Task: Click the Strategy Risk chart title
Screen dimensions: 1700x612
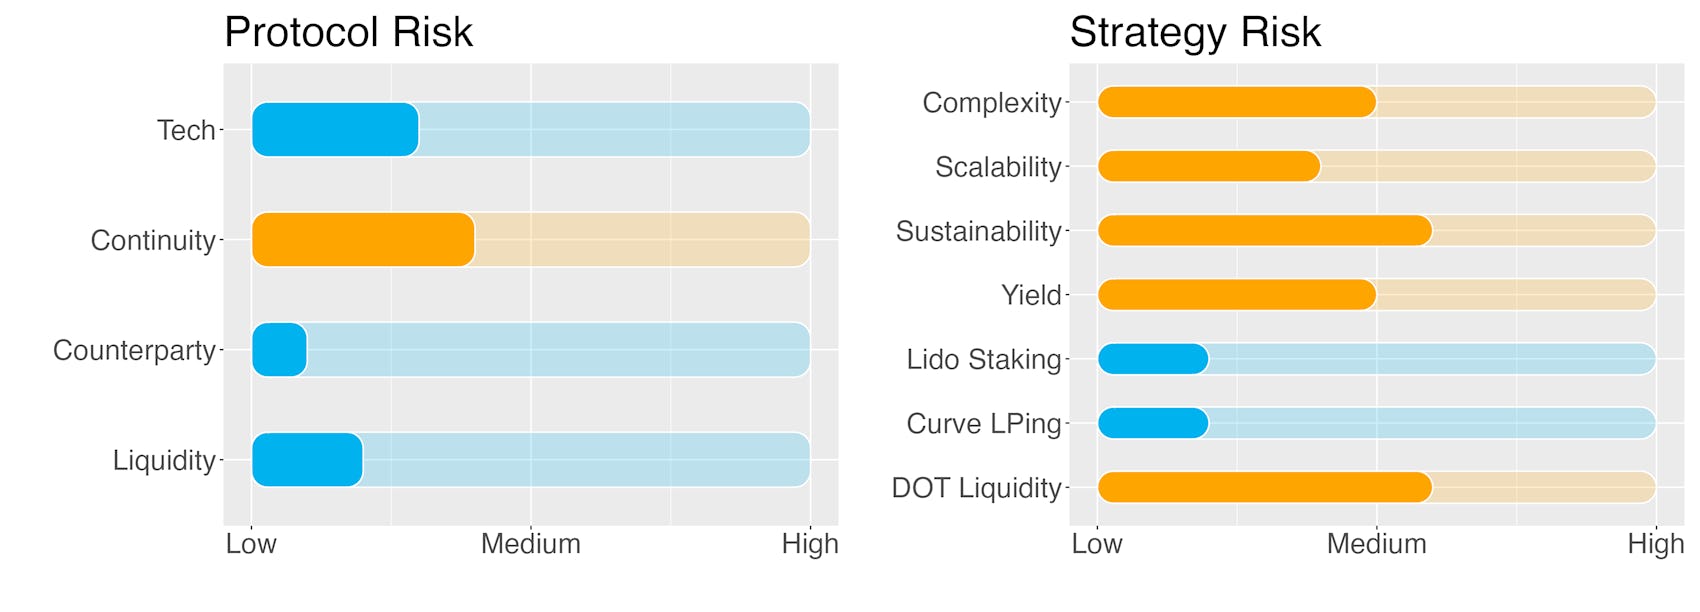Action: [x=1195, y=32]
